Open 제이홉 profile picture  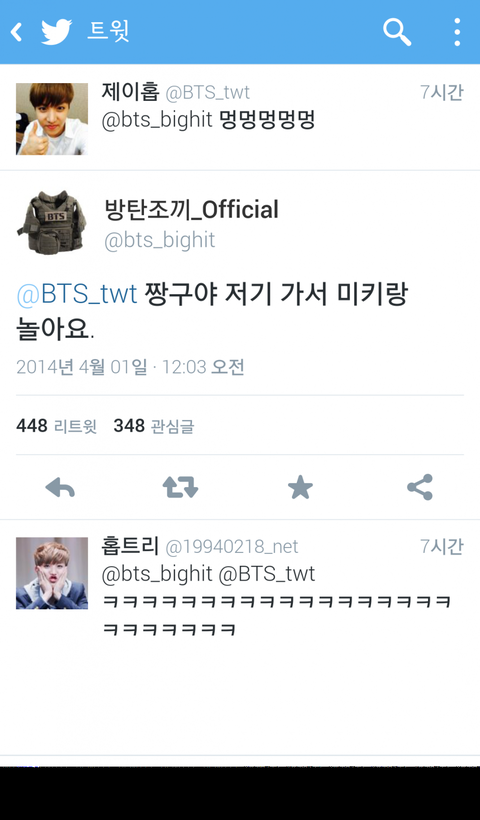[52, 119]
